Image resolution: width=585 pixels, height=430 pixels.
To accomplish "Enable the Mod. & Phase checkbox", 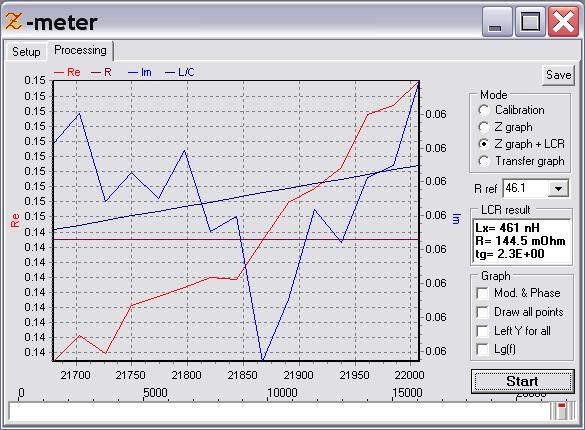I will tap(482, 293).
